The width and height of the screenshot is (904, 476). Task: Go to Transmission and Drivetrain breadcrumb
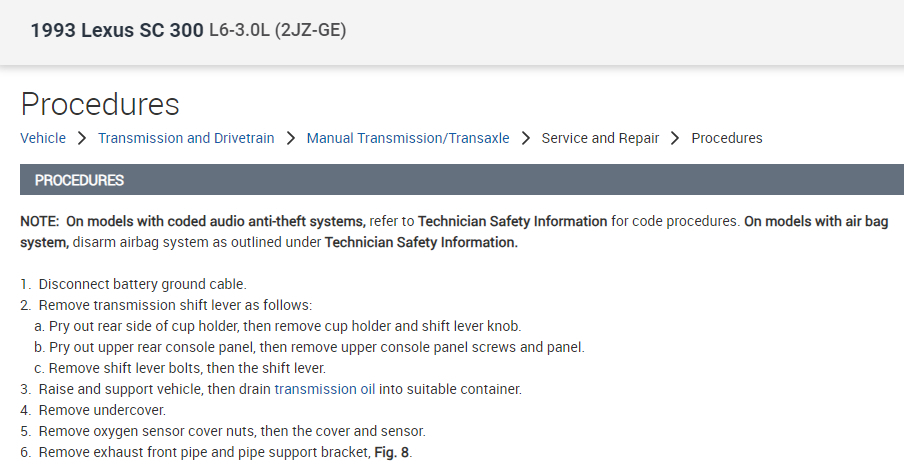[186, 138]
